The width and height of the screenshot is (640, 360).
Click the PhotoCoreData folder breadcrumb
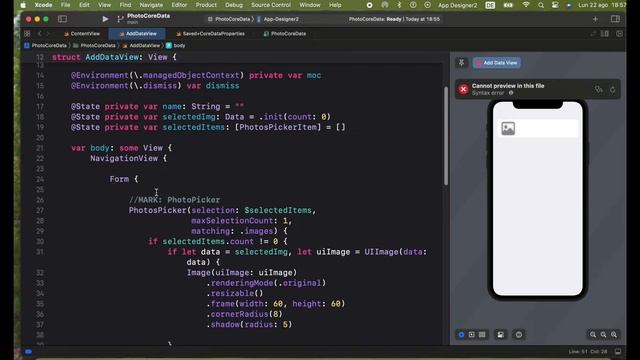point(95,45)
